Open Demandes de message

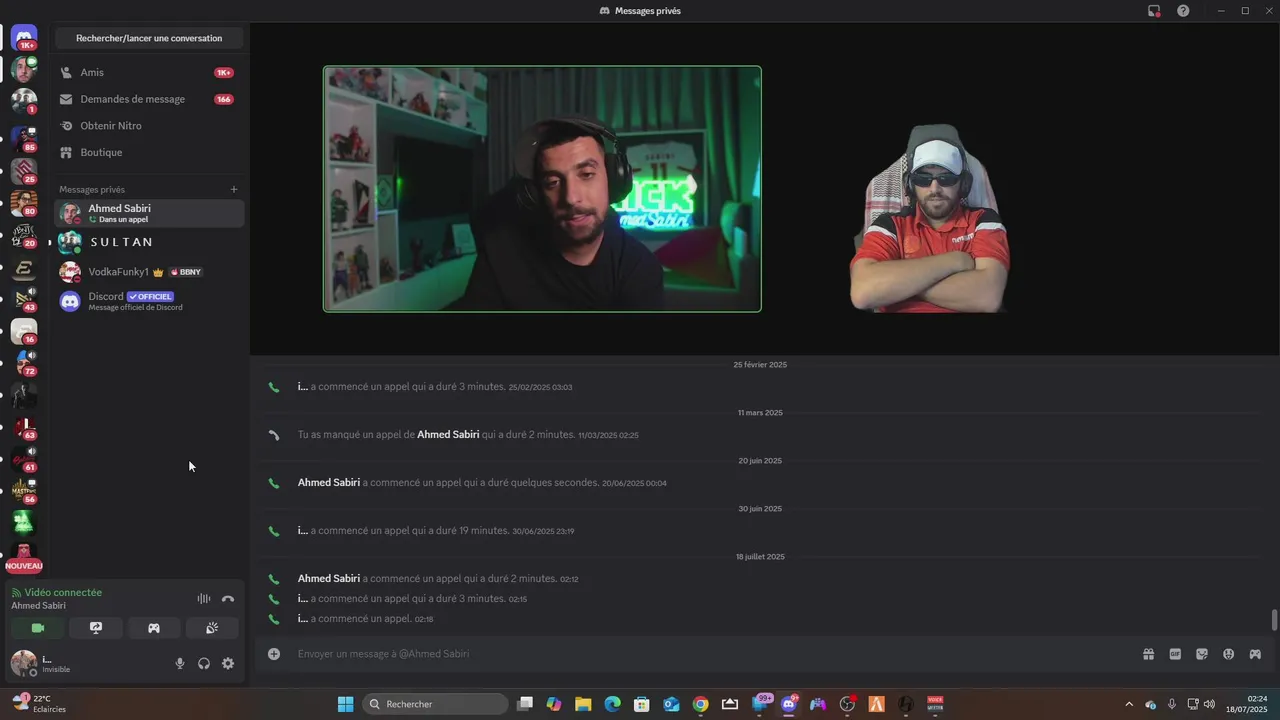point(149,99)
